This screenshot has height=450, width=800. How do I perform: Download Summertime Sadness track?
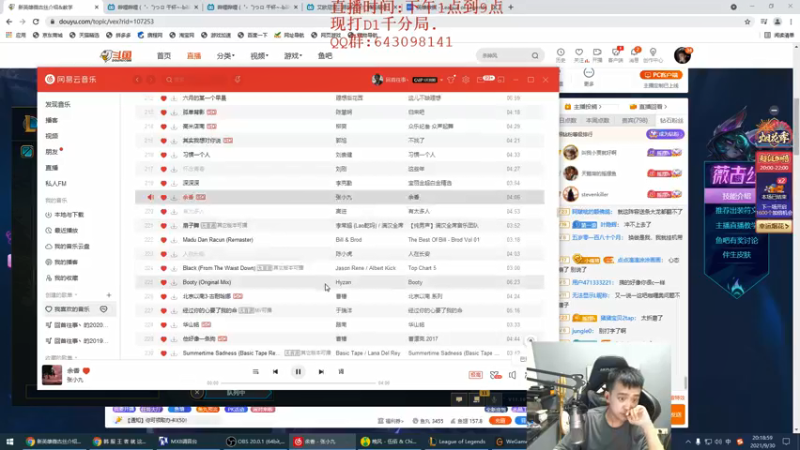[174, 353]
